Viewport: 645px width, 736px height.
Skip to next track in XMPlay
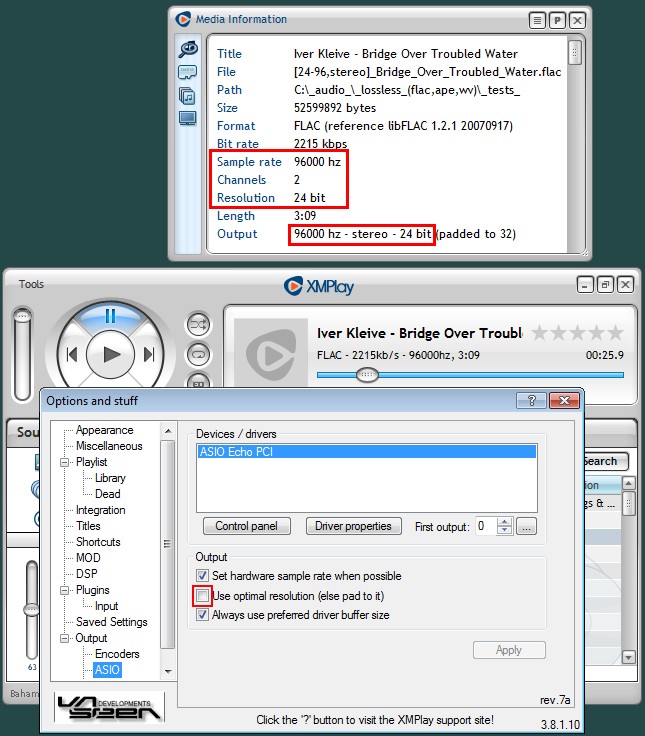click(x=149, y=354)
